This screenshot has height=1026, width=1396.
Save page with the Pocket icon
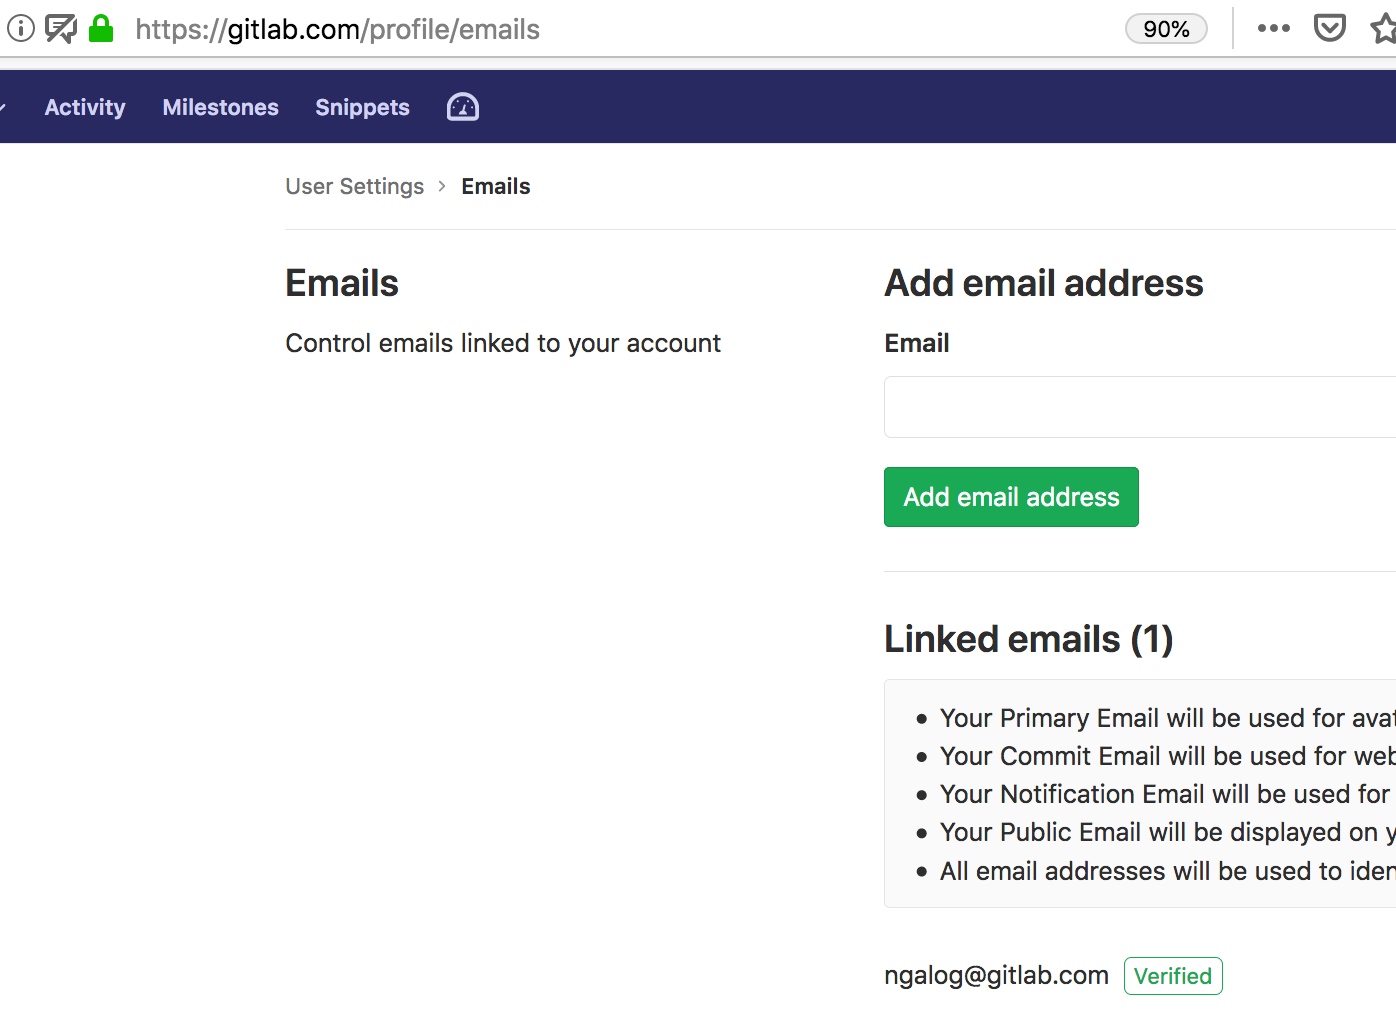tap(1329, 29)
